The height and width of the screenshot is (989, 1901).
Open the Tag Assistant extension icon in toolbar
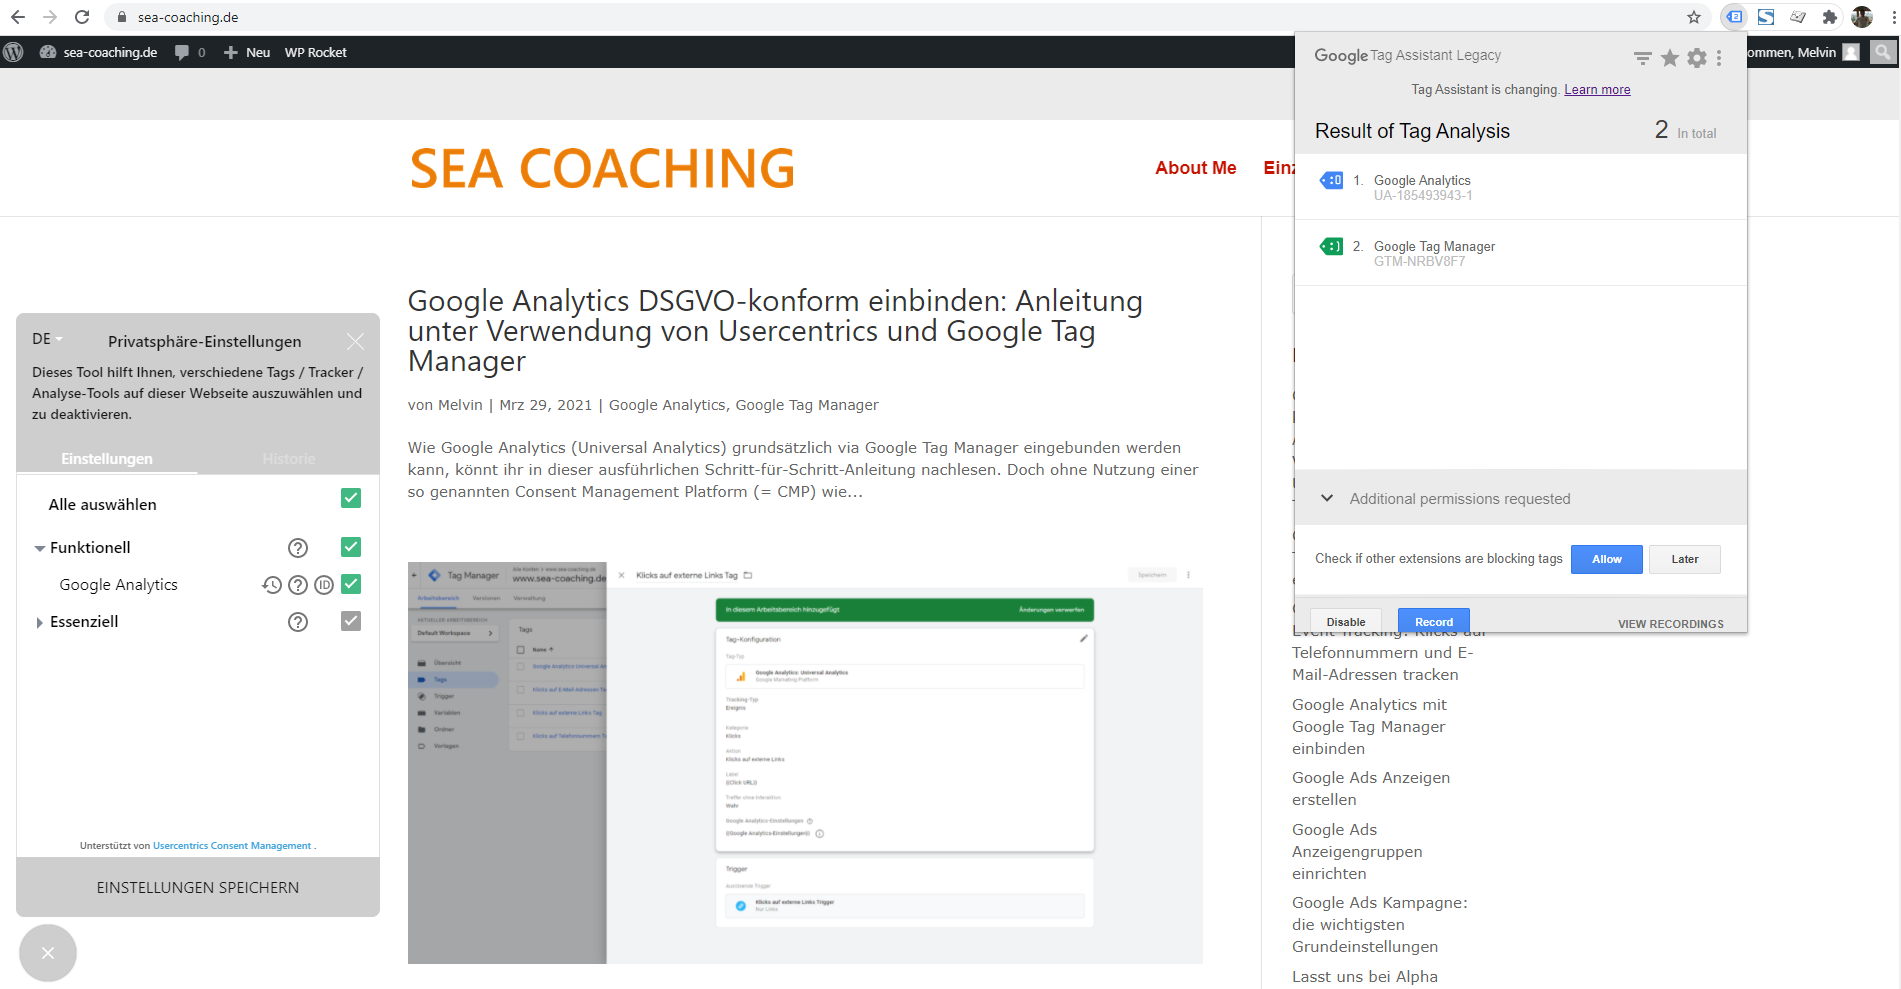[1734, 17]
